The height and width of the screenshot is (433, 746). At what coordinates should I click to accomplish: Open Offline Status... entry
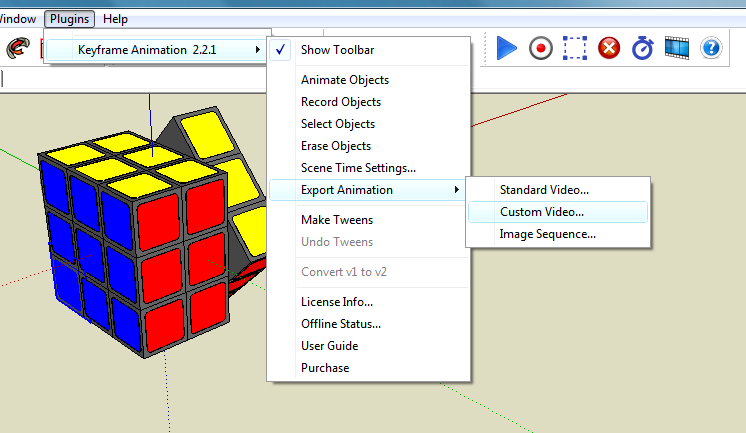pos(341,324)
